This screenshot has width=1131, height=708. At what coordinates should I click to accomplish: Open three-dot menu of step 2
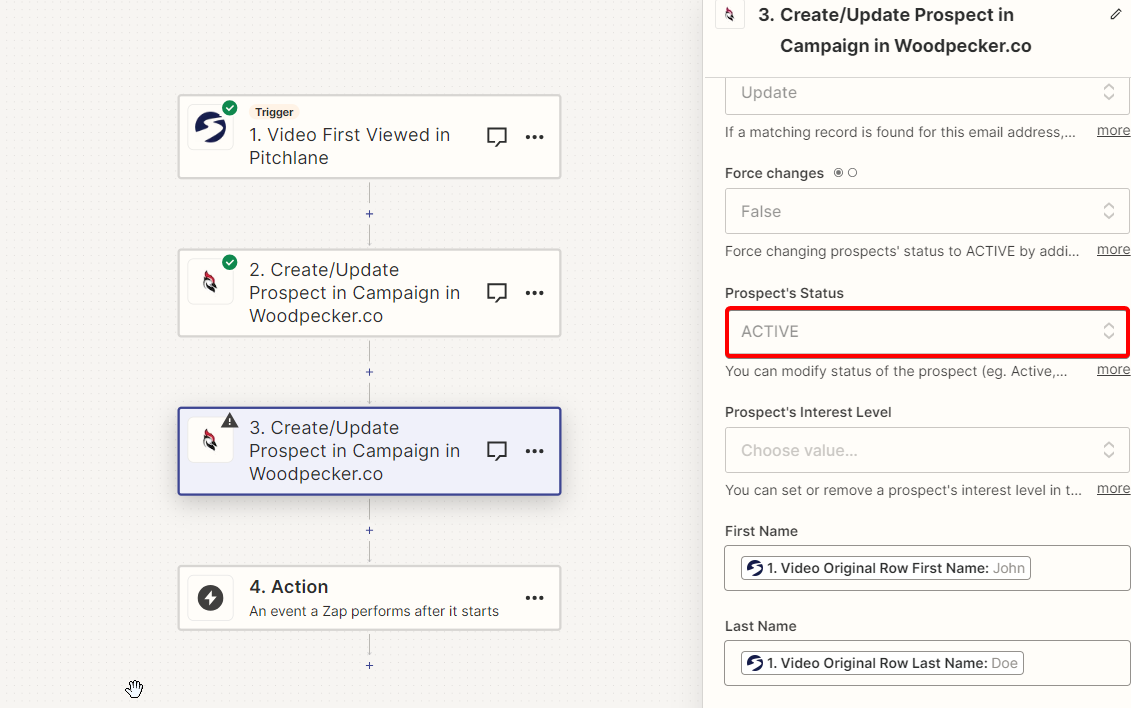[x=534, y=293]
